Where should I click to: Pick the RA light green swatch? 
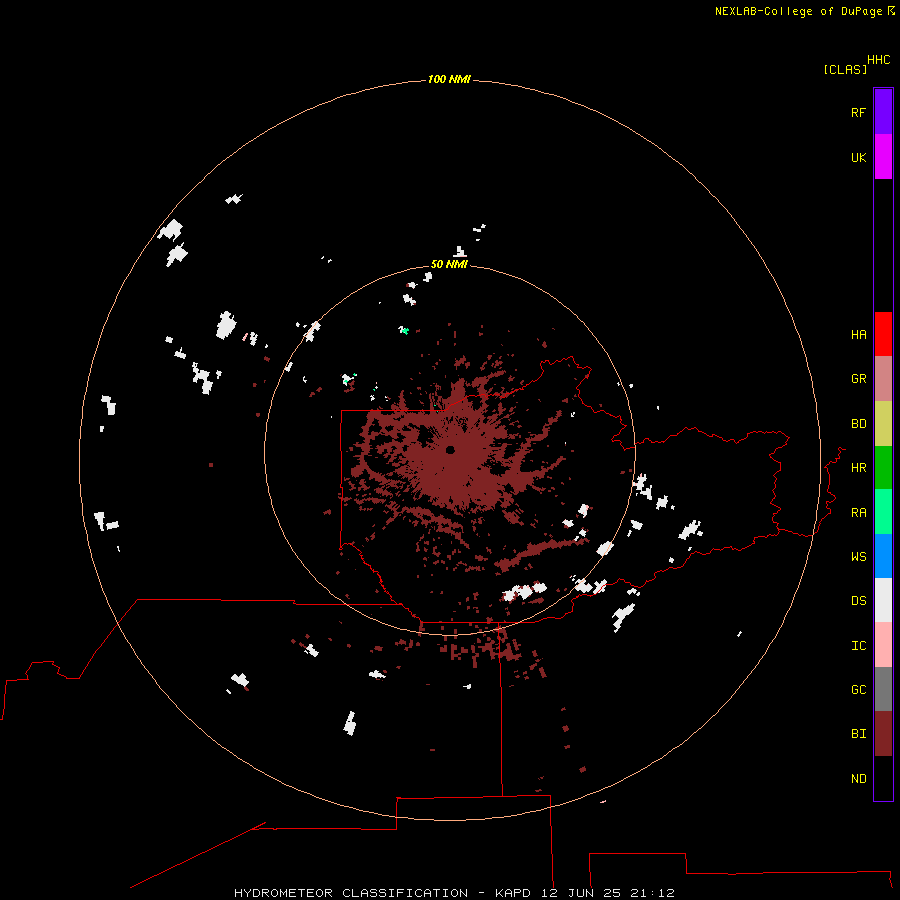(883, 512)
